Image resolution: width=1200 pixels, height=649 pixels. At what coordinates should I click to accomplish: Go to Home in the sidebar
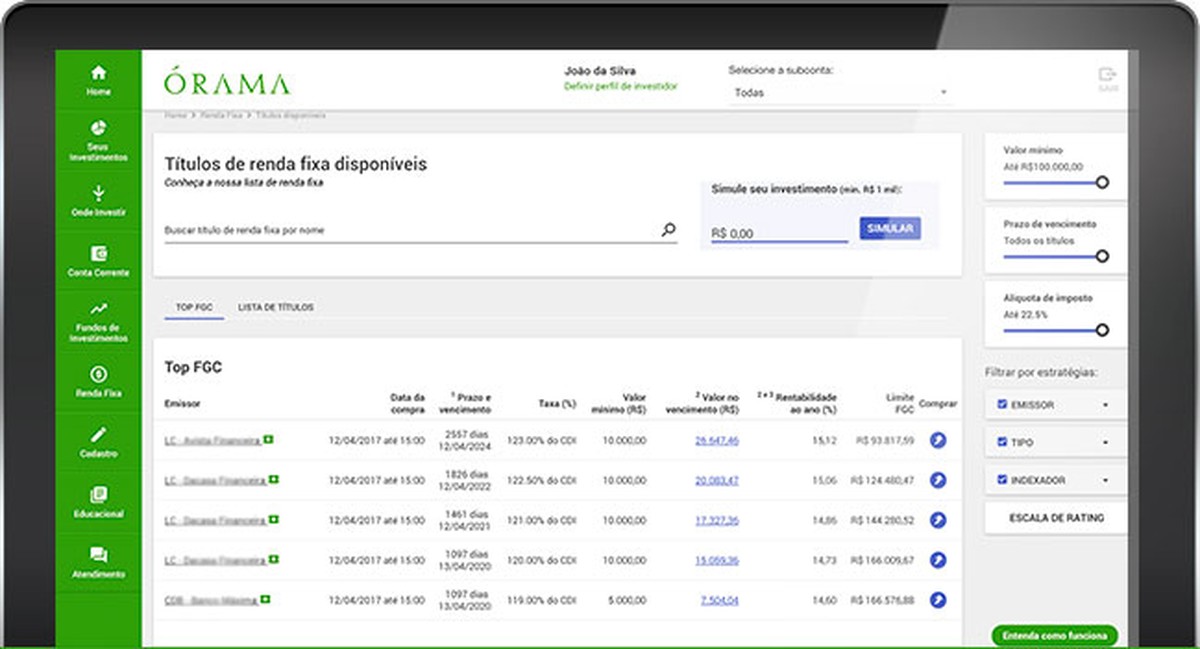98,73
